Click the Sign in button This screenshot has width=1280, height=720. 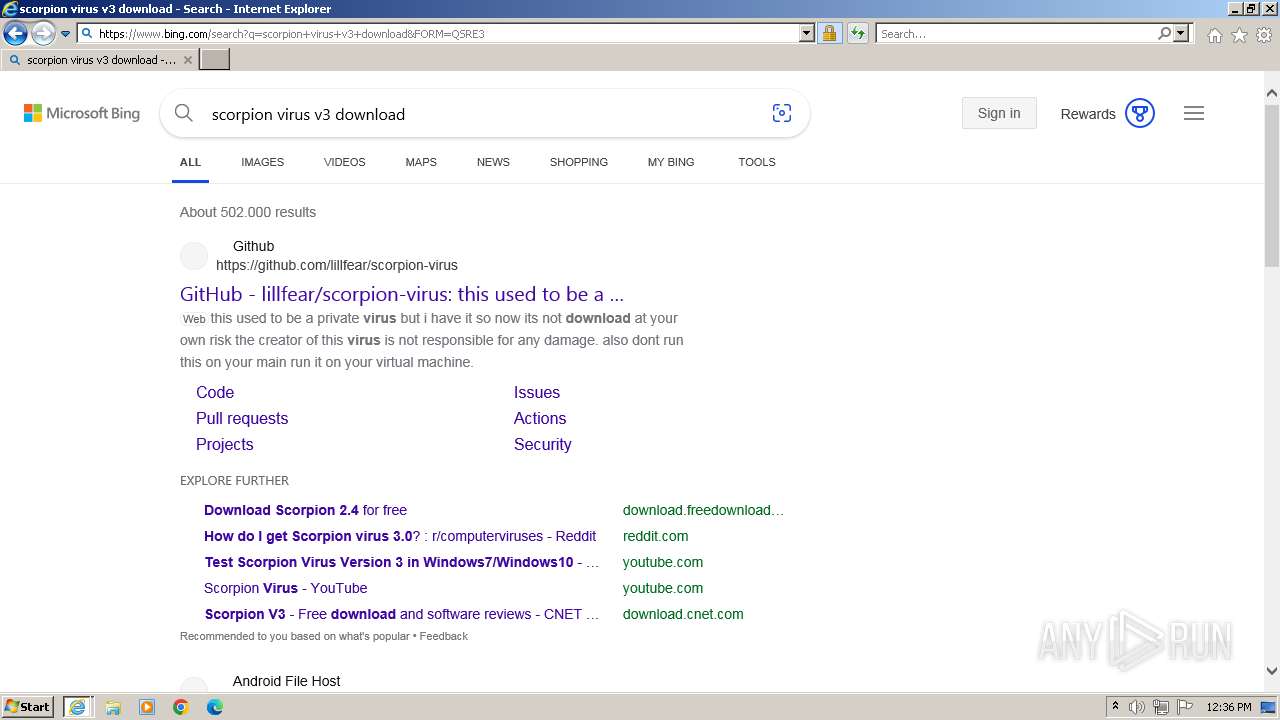[999, 113]
